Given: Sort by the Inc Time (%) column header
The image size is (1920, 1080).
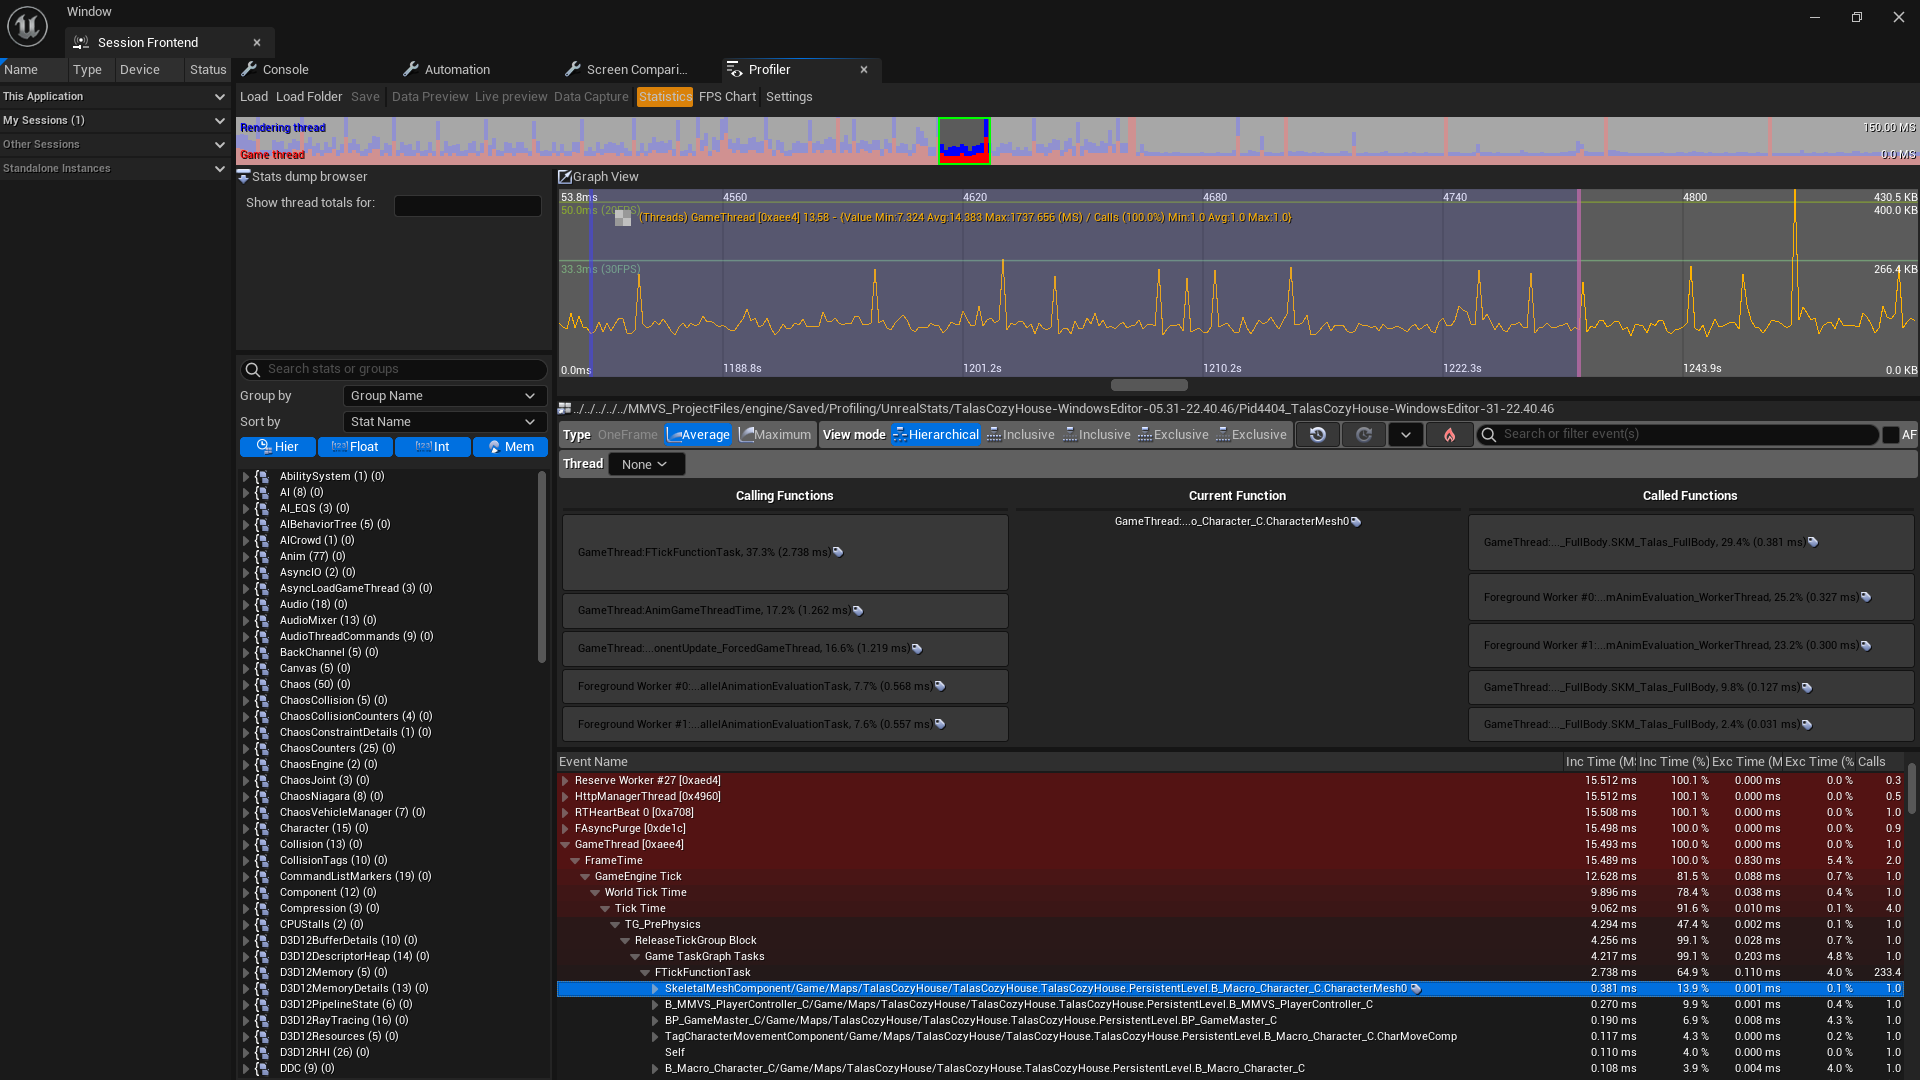Looking at the screenshot, I should pyautogui.click(x=1674, y=762).
